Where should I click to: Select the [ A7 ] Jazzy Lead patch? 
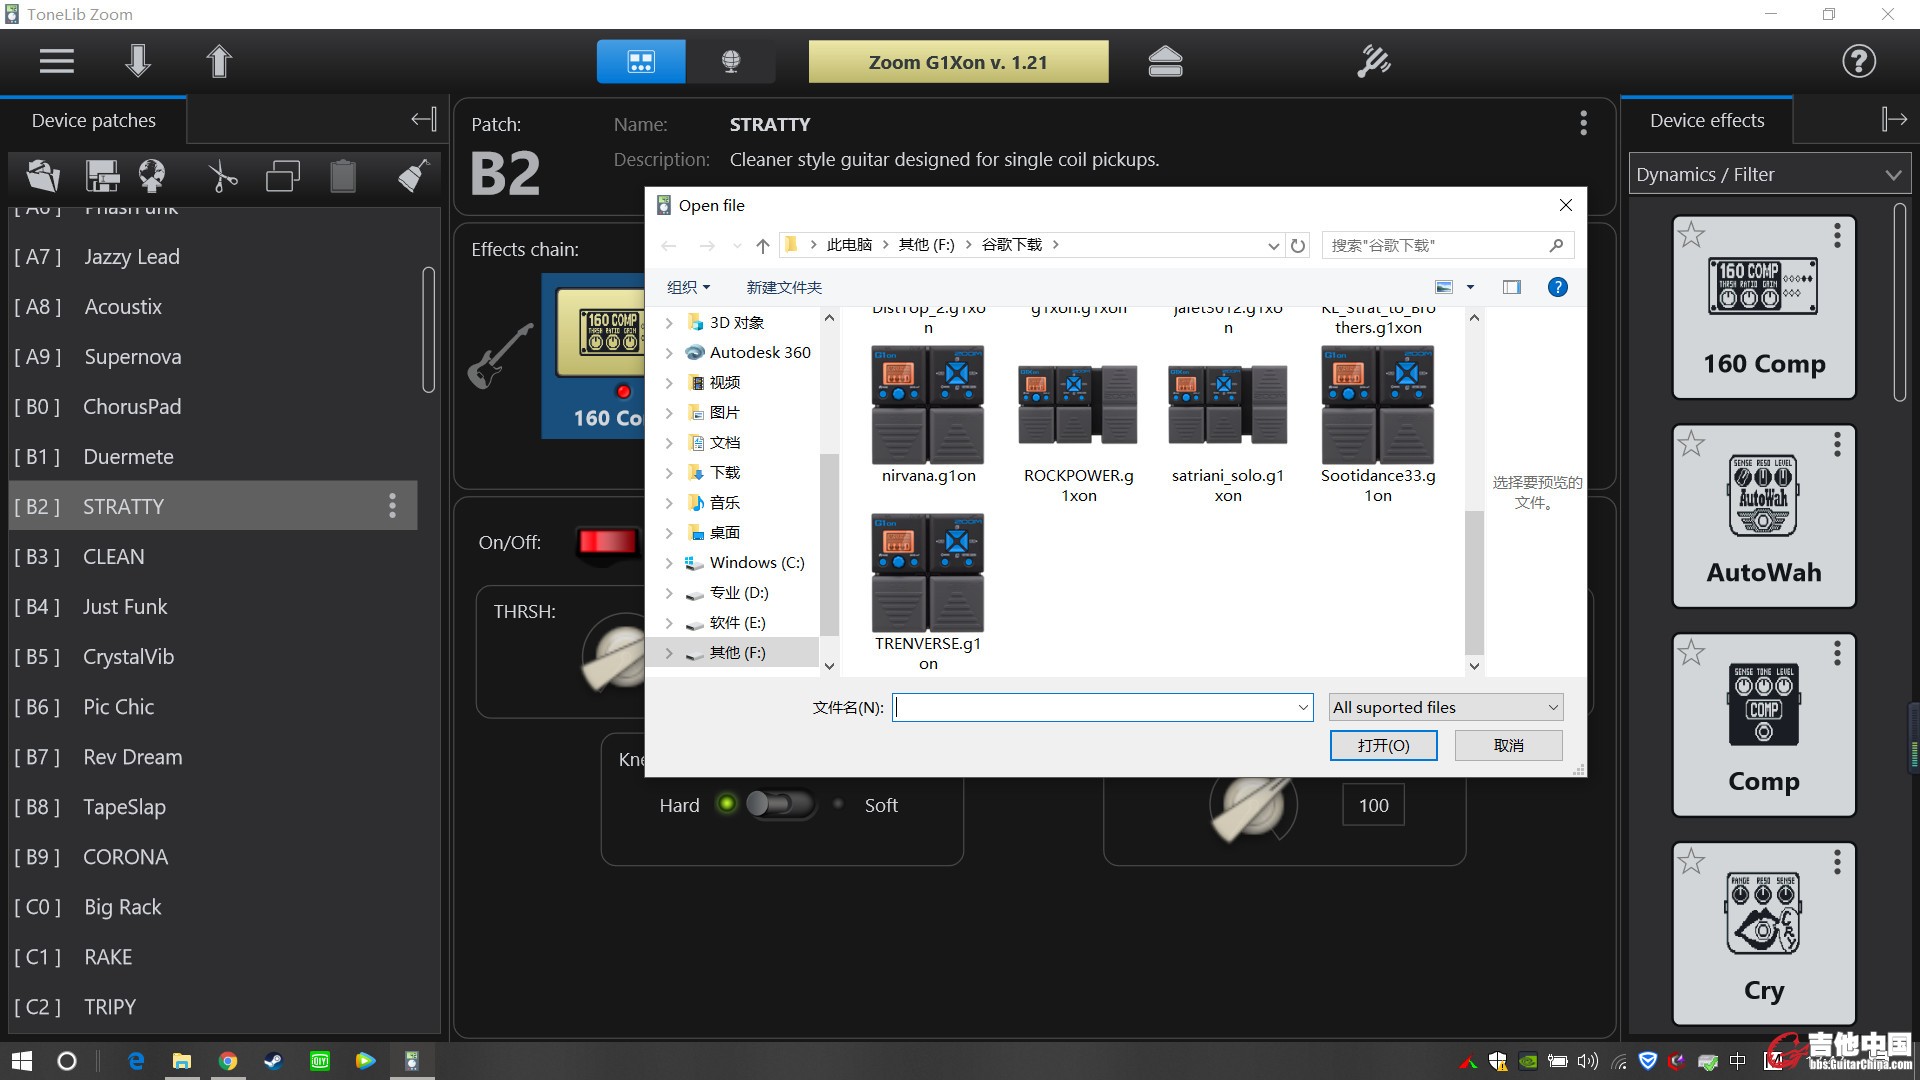pyautogui.click(x=213, y=256)
